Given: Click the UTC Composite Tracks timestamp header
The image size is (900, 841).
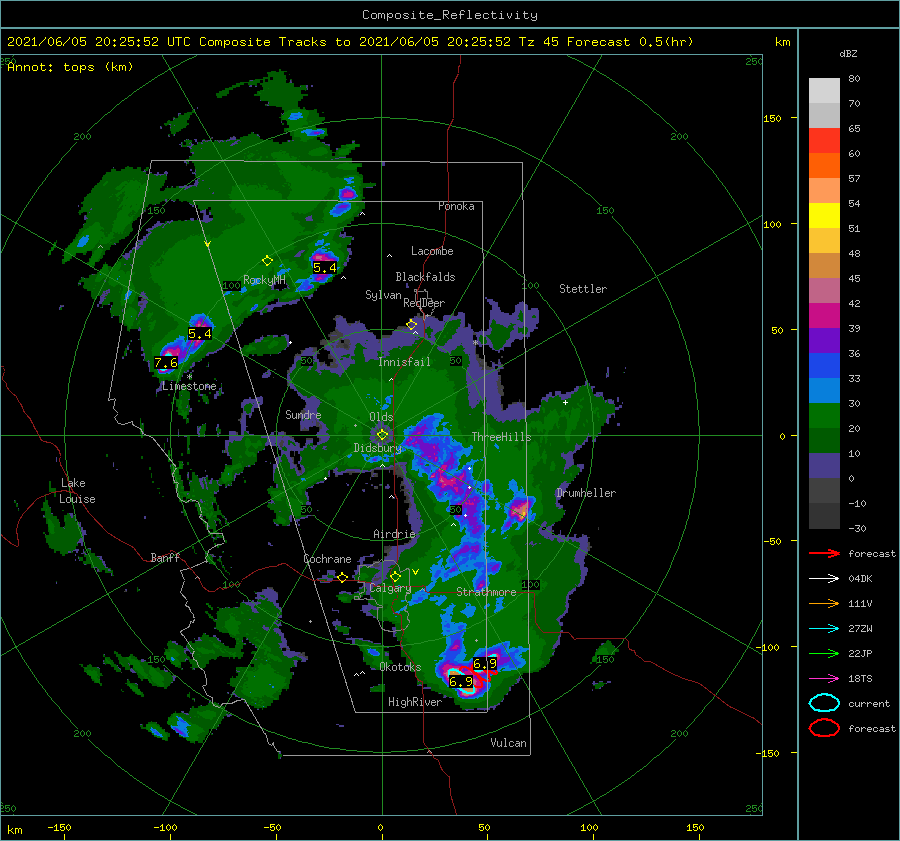Looking at the screenshot, I should (350, 42).
